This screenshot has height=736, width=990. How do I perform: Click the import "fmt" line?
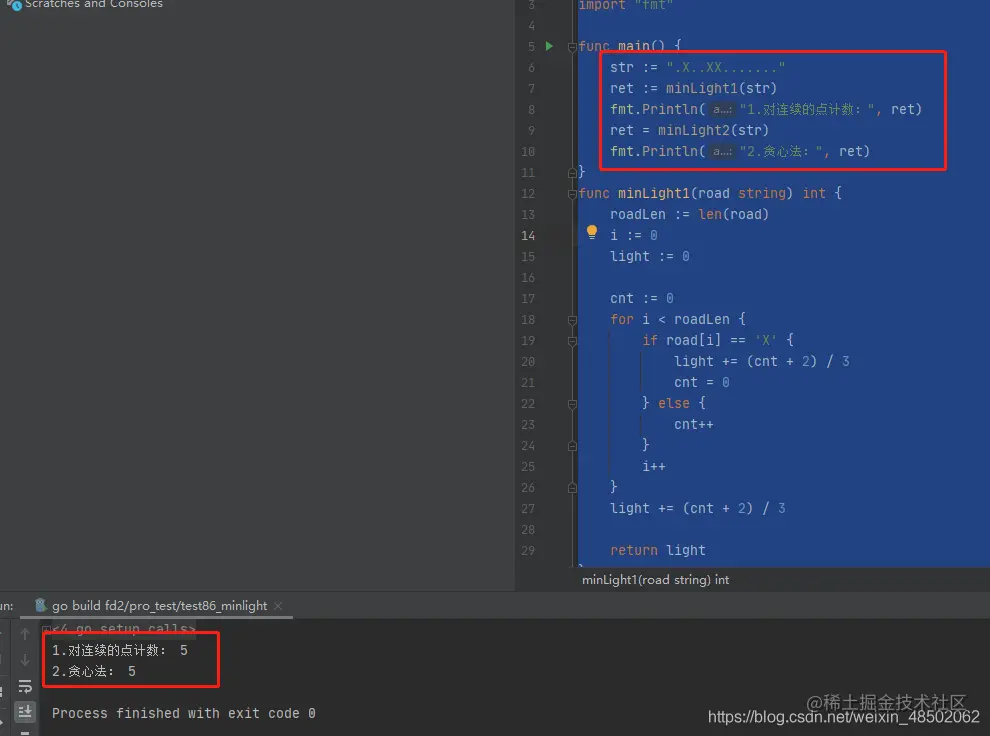tap(626, 5)
